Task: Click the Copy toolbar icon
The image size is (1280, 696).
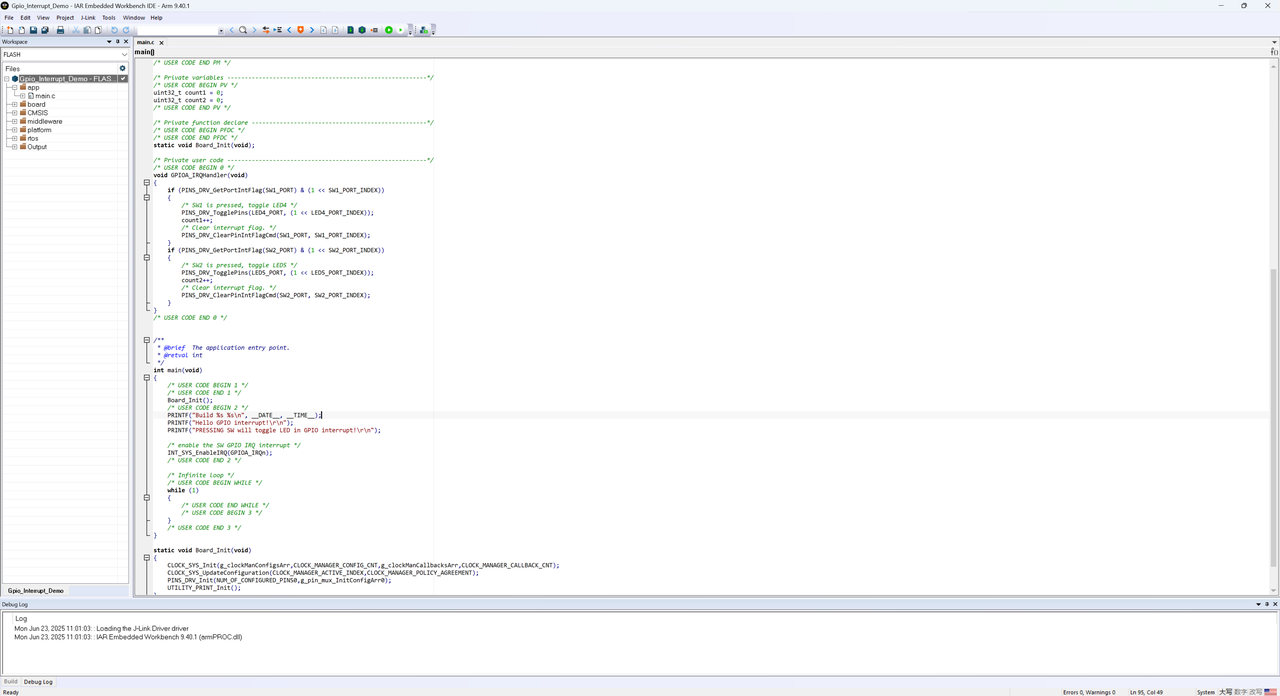Action: (87, 30)
